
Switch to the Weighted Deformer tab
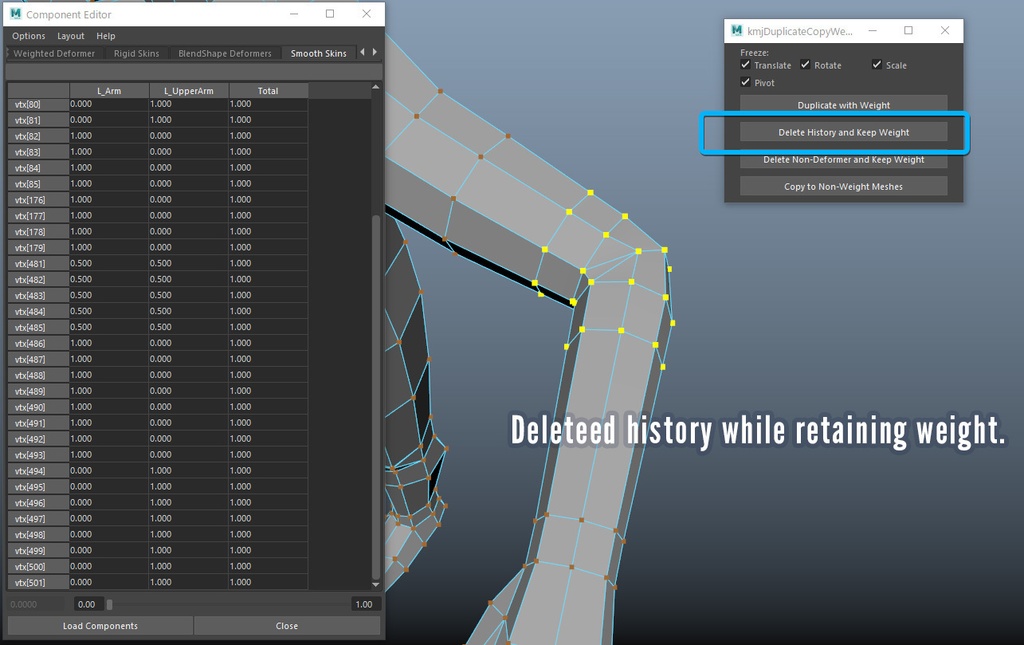click(54, 54)
